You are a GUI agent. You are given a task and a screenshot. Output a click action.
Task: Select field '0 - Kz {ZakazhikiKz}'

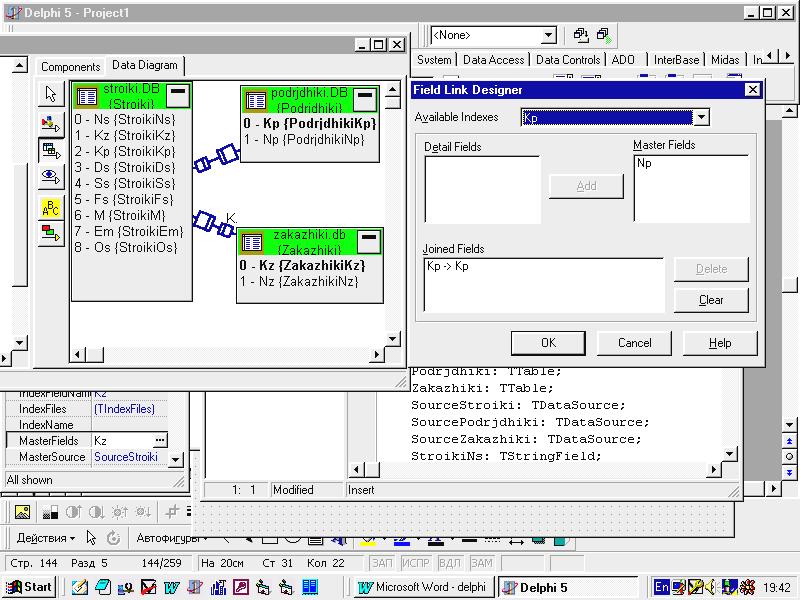point(302,265)
